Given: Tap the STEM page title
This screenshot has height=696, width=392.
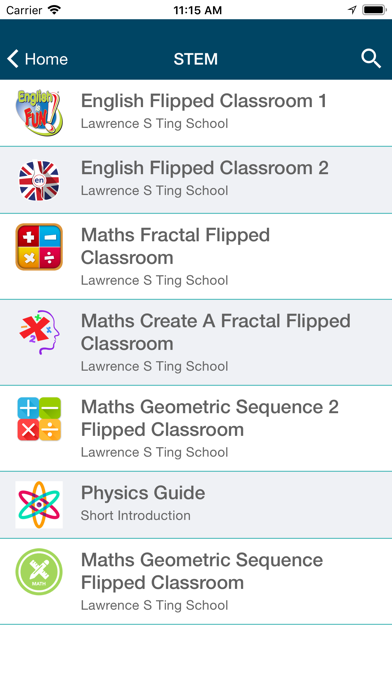Looking at the screenshot, I should 196,59.
